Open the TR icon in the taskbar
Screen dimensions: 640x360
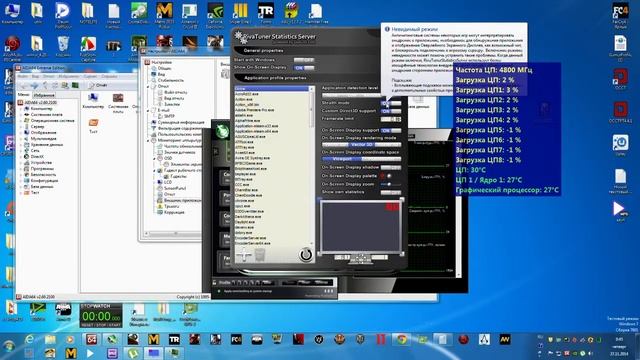pyautogui.click(x=174, y=339)
